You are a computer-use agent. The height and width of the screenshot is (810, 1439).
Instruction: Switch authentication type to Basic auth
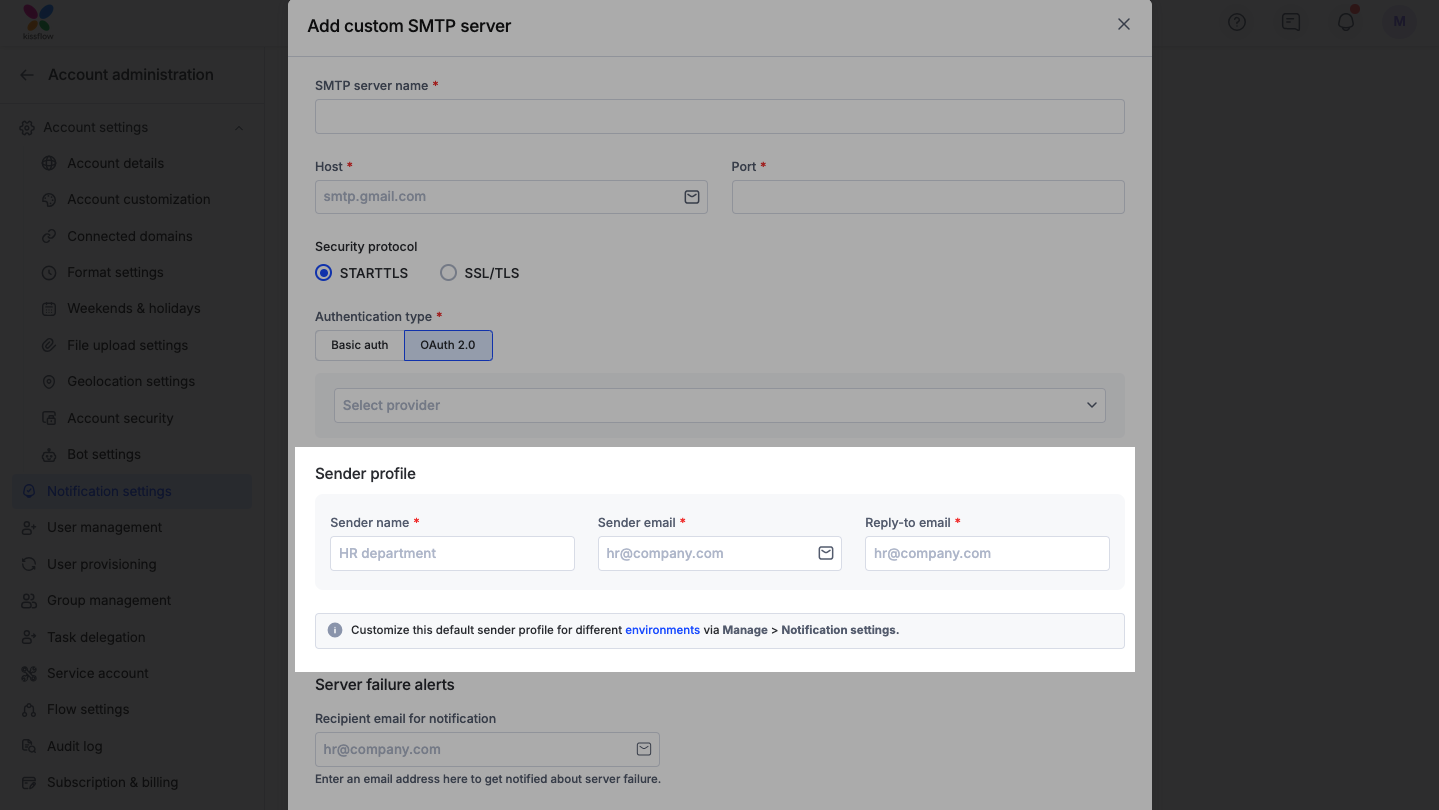point(360,345)
